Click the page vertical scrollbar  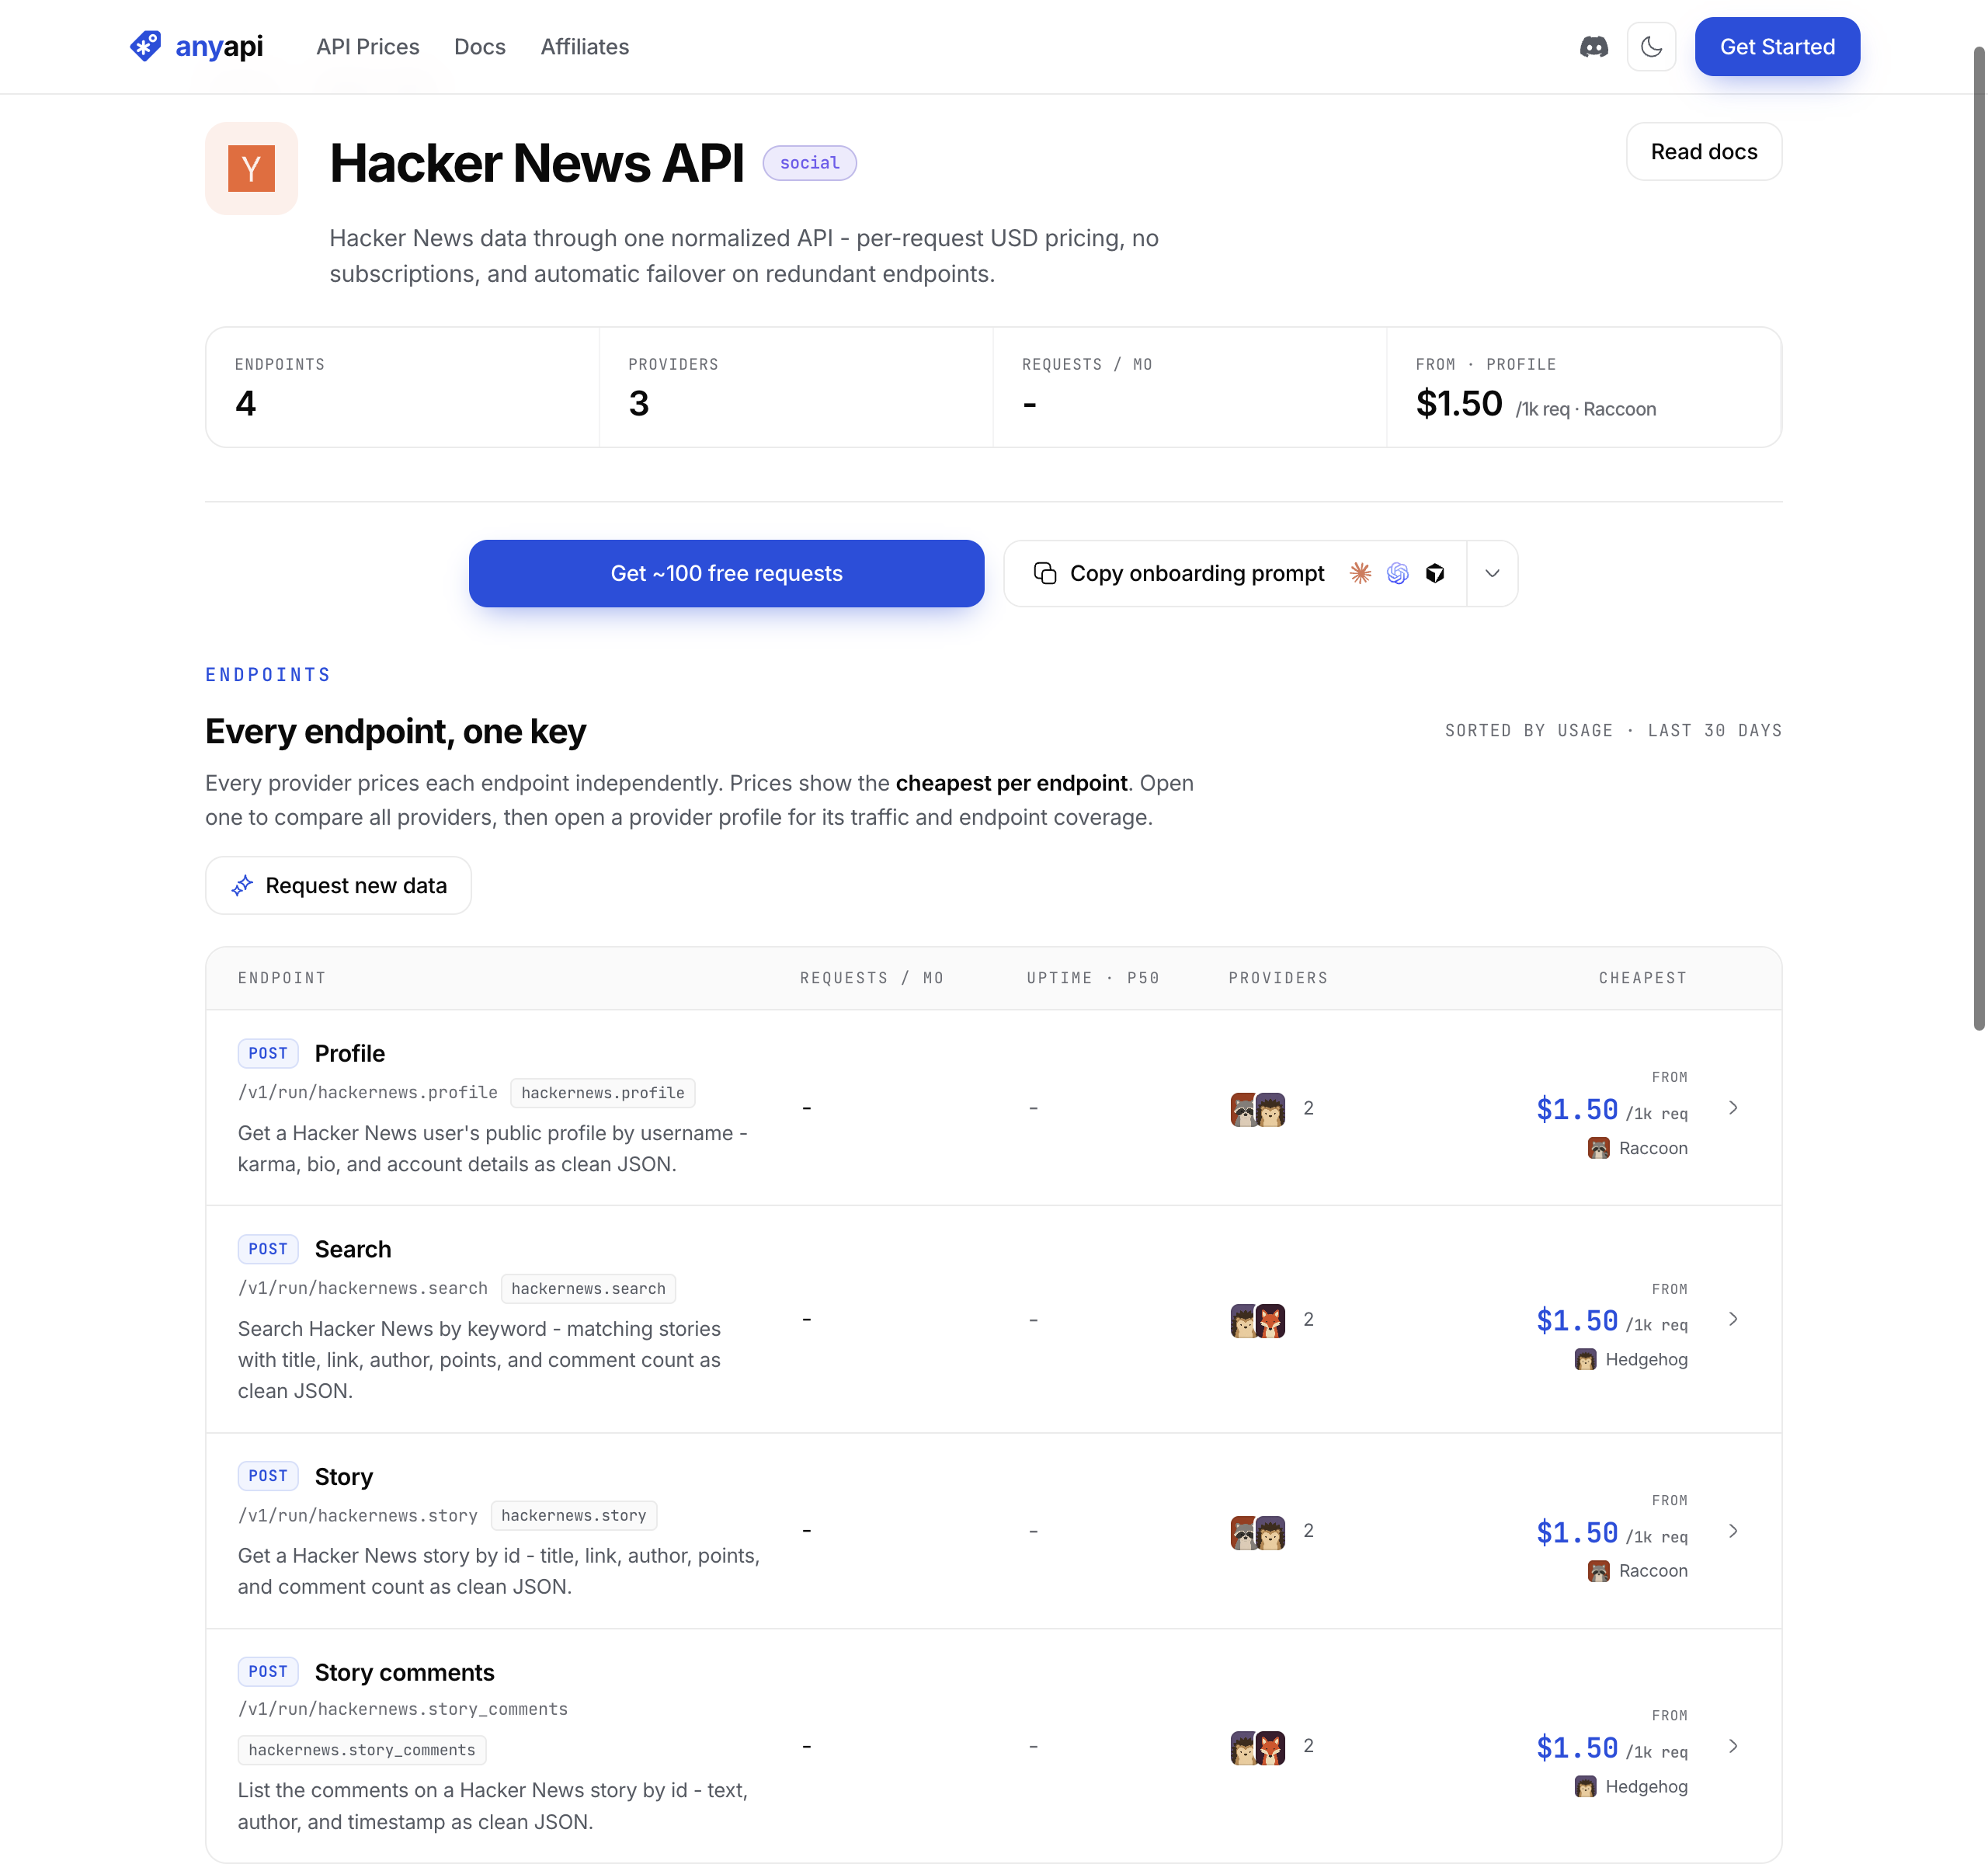pyautogui.click(x=1978, y=540)
